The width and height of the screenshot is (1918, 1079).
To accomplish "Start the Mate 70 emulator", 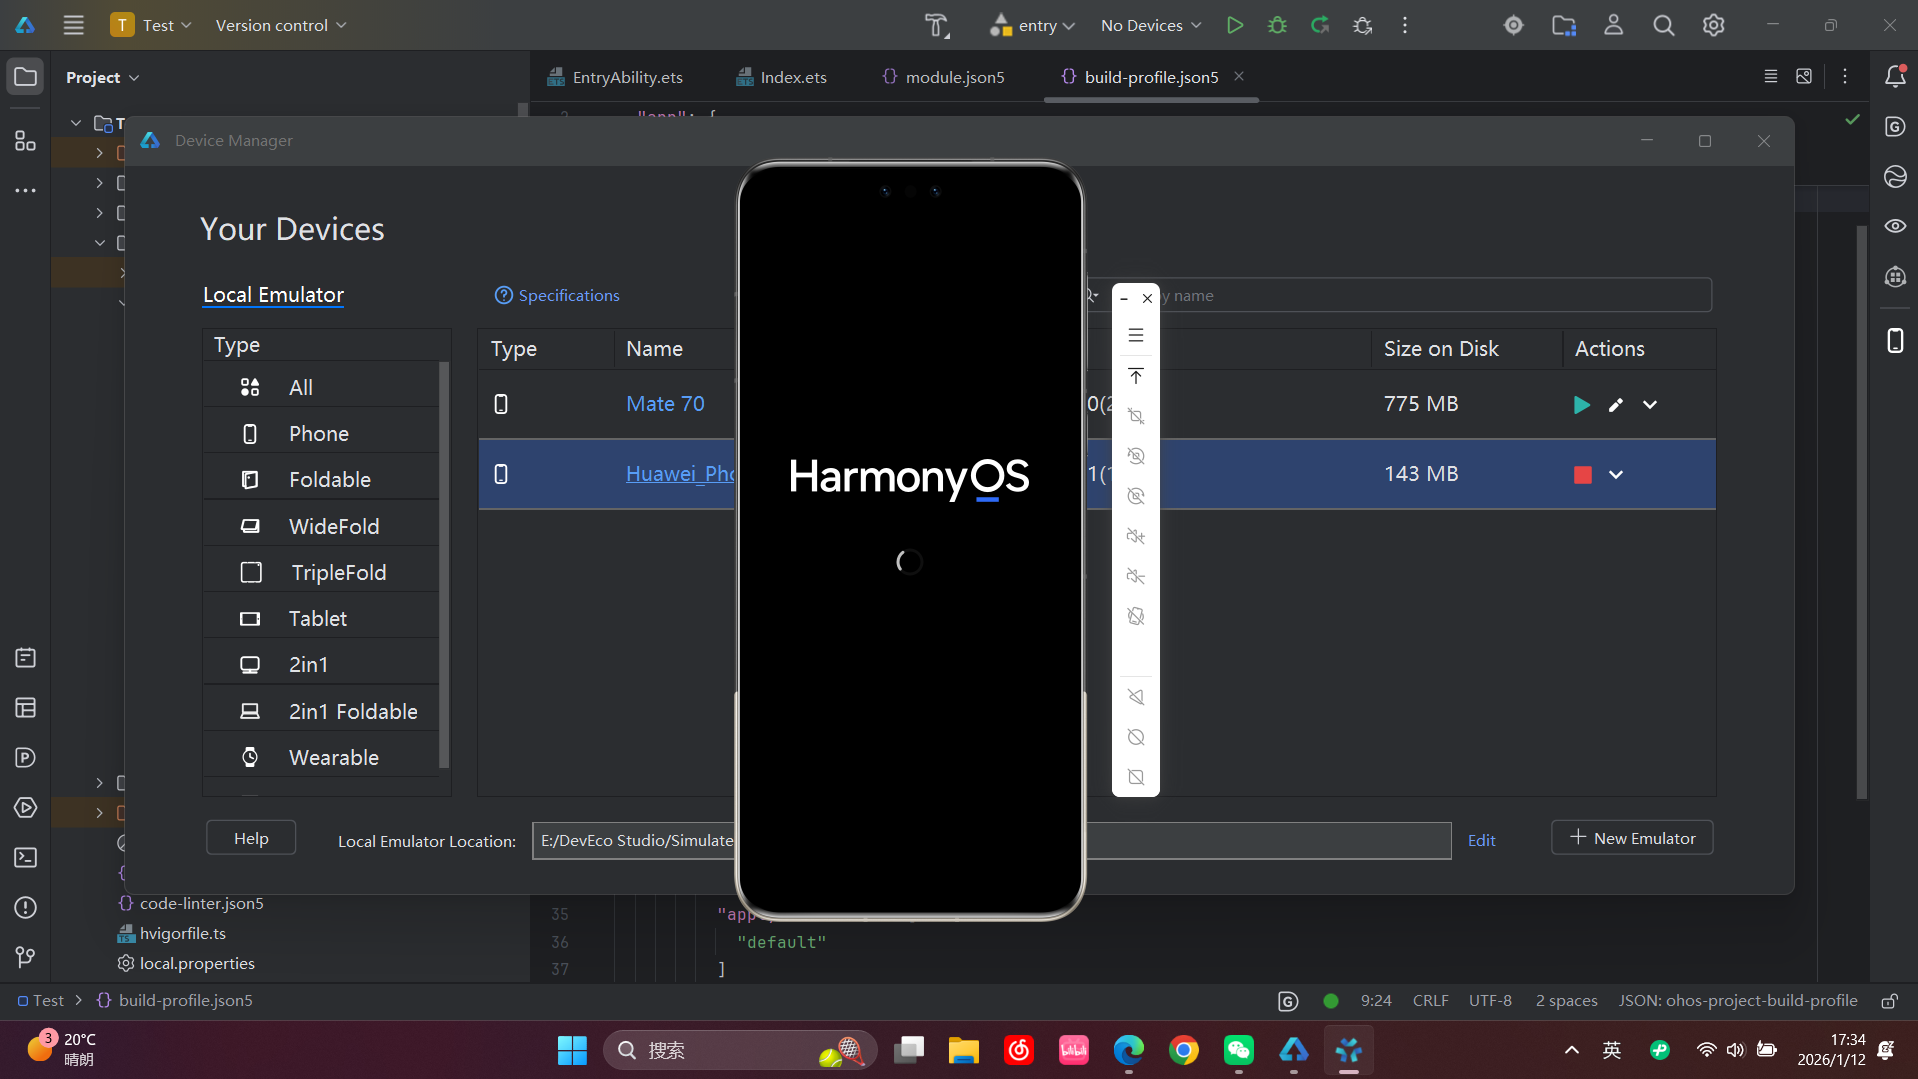I will [x=1581, y=405].
